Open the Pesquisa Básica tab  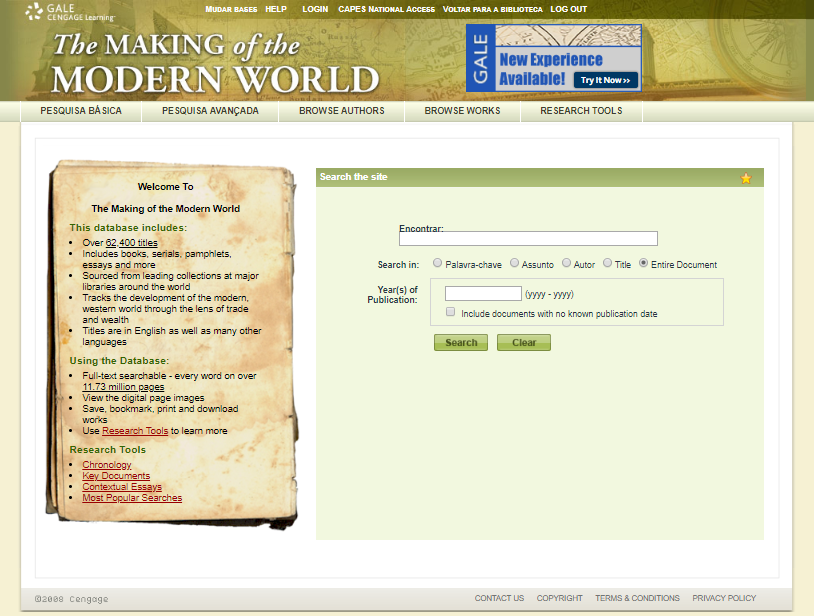click(x=81, y=111)
